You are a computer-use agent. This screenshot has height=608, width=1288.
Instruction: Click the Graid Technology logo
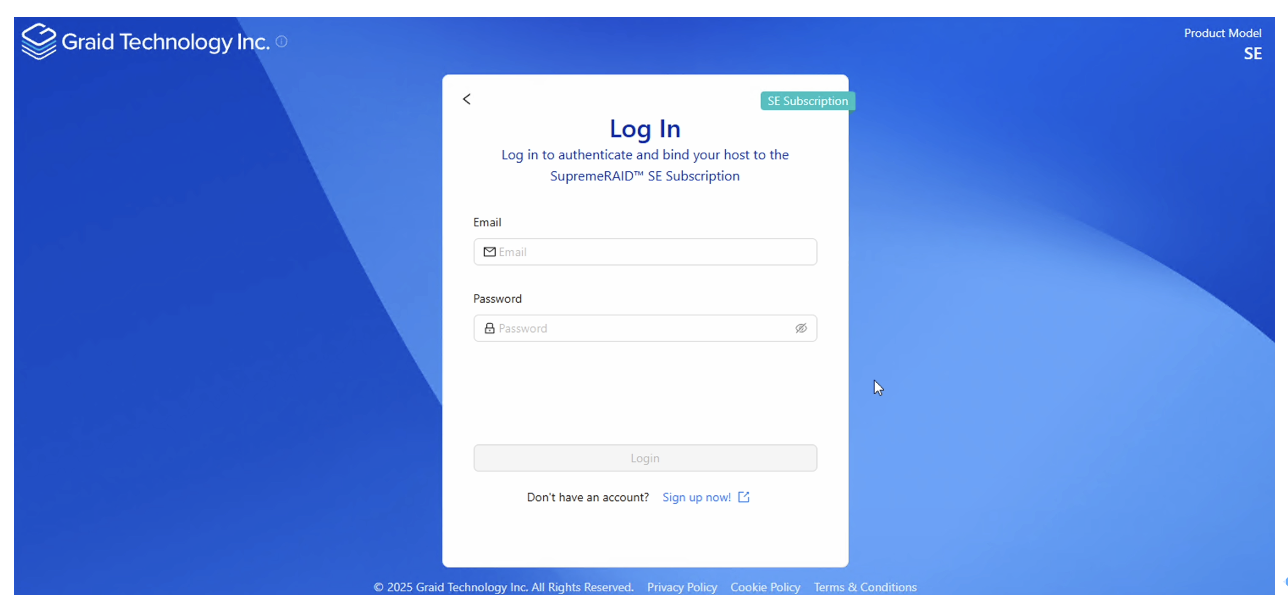tap(39, 42)
